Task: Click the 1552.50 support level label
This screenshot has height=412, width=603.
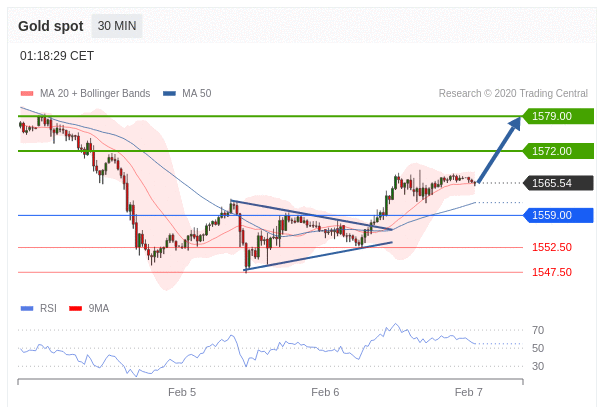Action: [x=552, y=247]
